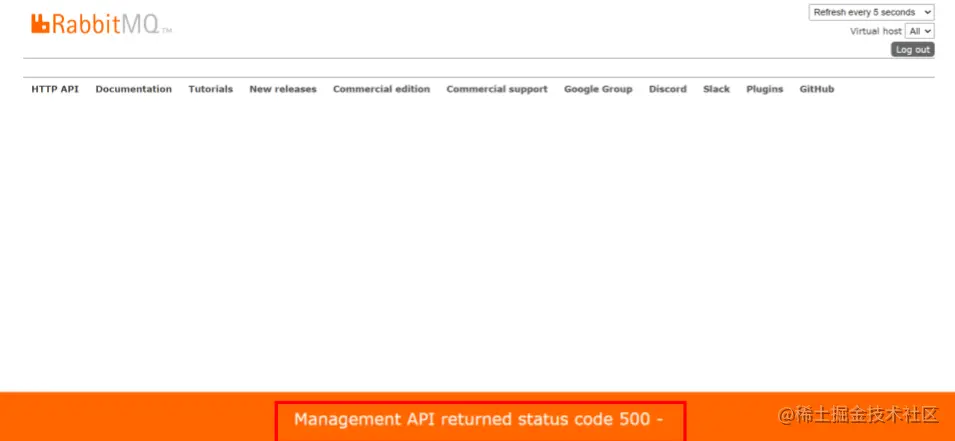Image resolution: width=955 pixels, height=441 pixels.
Task: Open the Commercial support link
Action: (497, 89)
